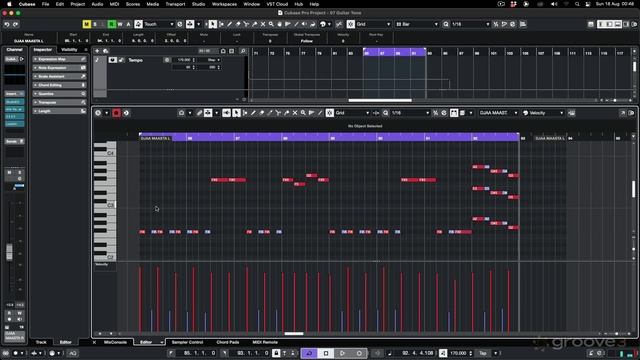This screenshot has width=640, height=360.
Task: Expand the Quantize inspector section
Action: (60, 93)
